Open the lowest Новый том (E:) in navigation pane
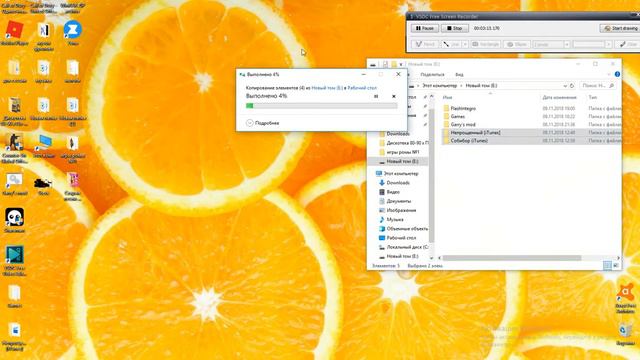 (402, 256)
